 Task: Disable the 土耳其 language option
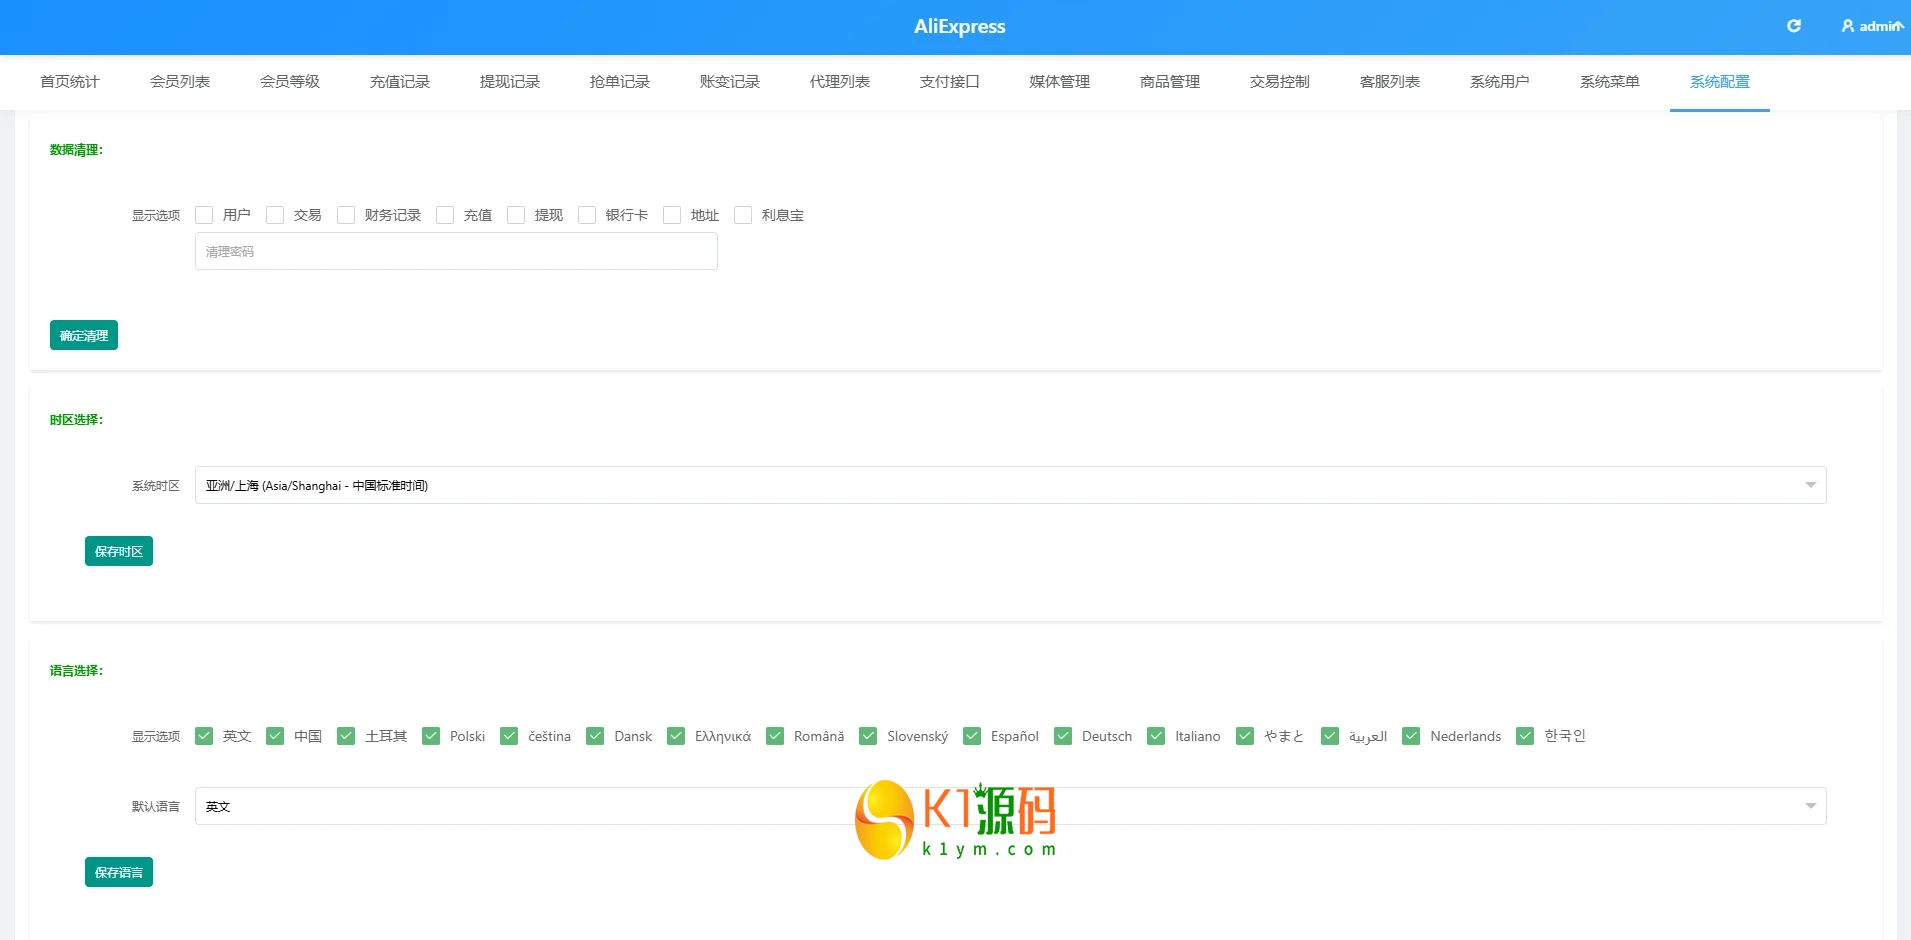click(346, 736)
